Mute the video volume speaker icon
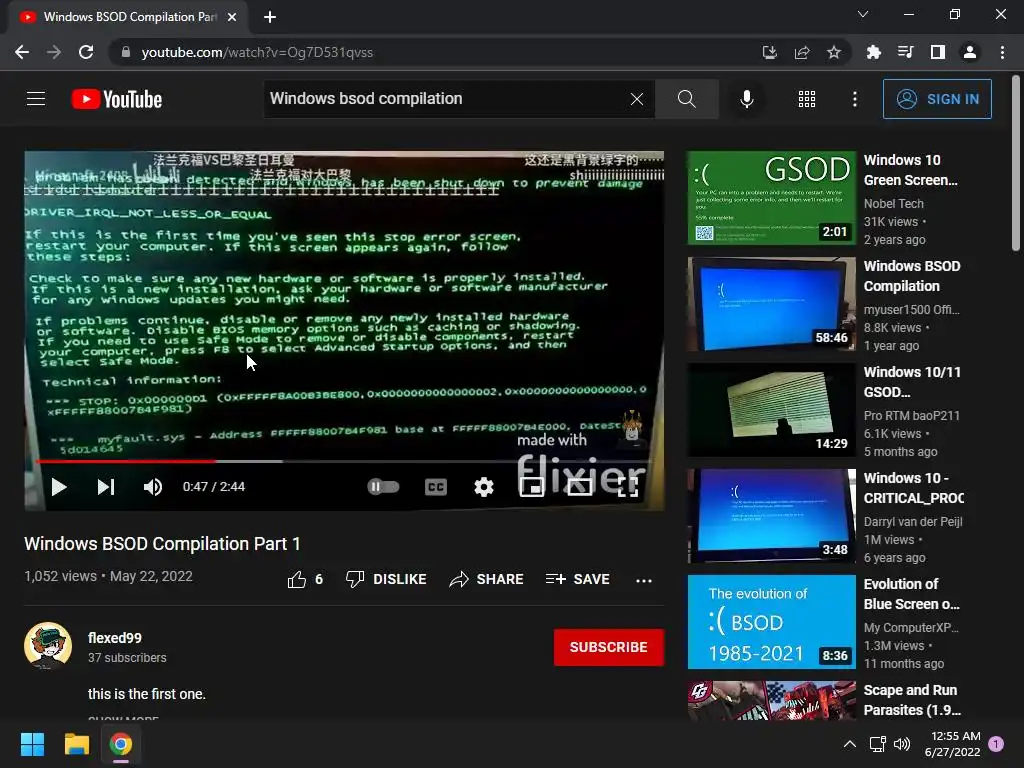 tap(153, 487)
